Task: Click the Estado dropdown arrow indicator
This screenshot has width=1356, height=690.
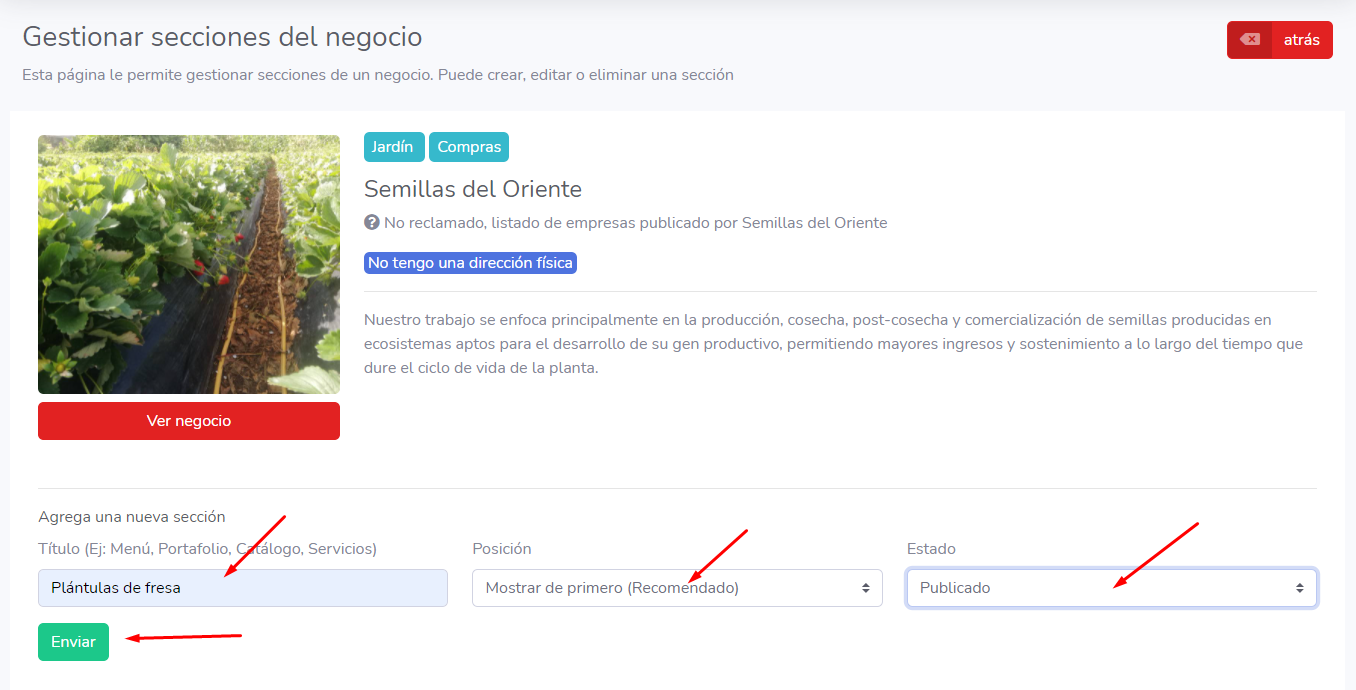Action: [1299, 588]
